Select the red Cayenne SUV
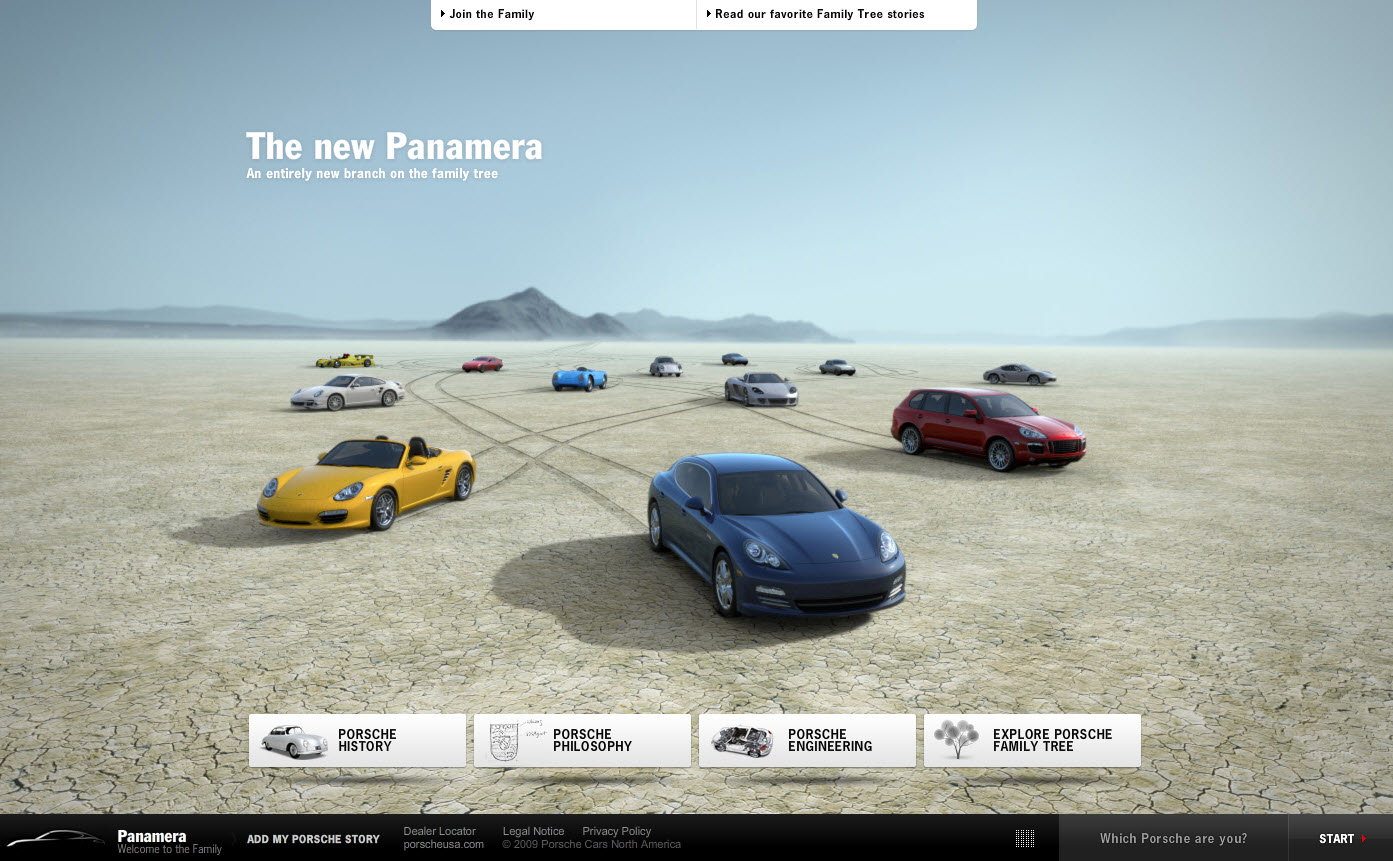 coord(988,428)
